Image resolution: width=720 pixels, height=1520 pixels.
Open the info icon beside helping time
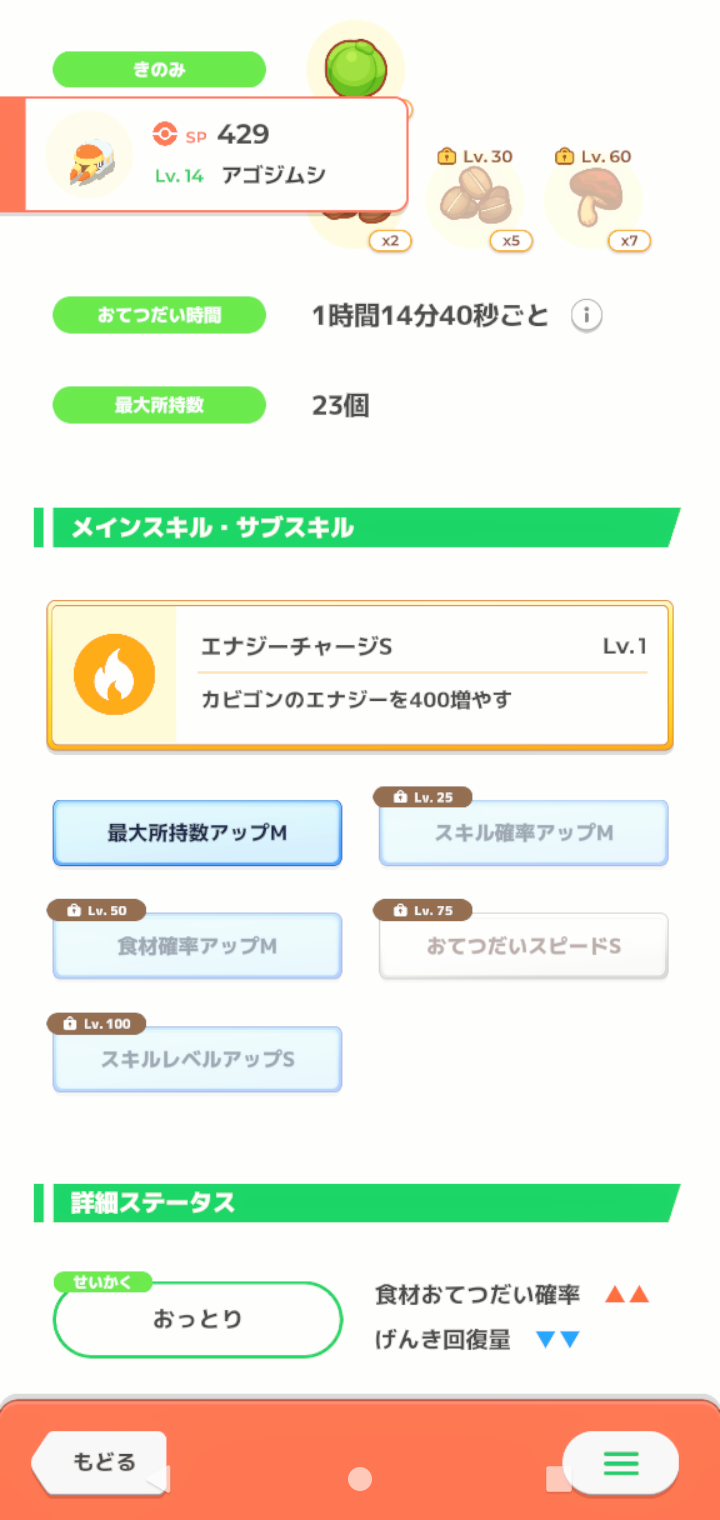pyautogui.click(x=587, y=316)
